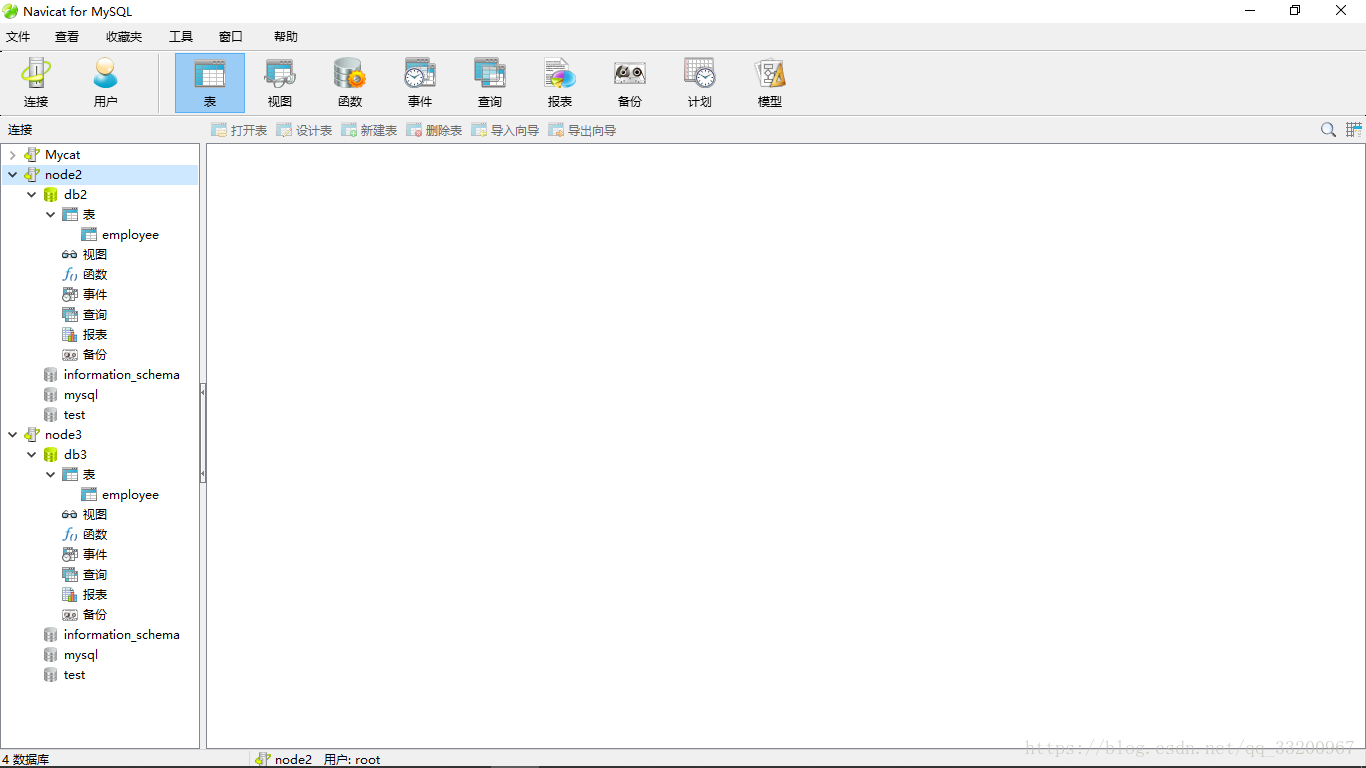Screen dimensions: 1366x768
Task: Click the search magnifier icon
Action: coord(1328,130)
